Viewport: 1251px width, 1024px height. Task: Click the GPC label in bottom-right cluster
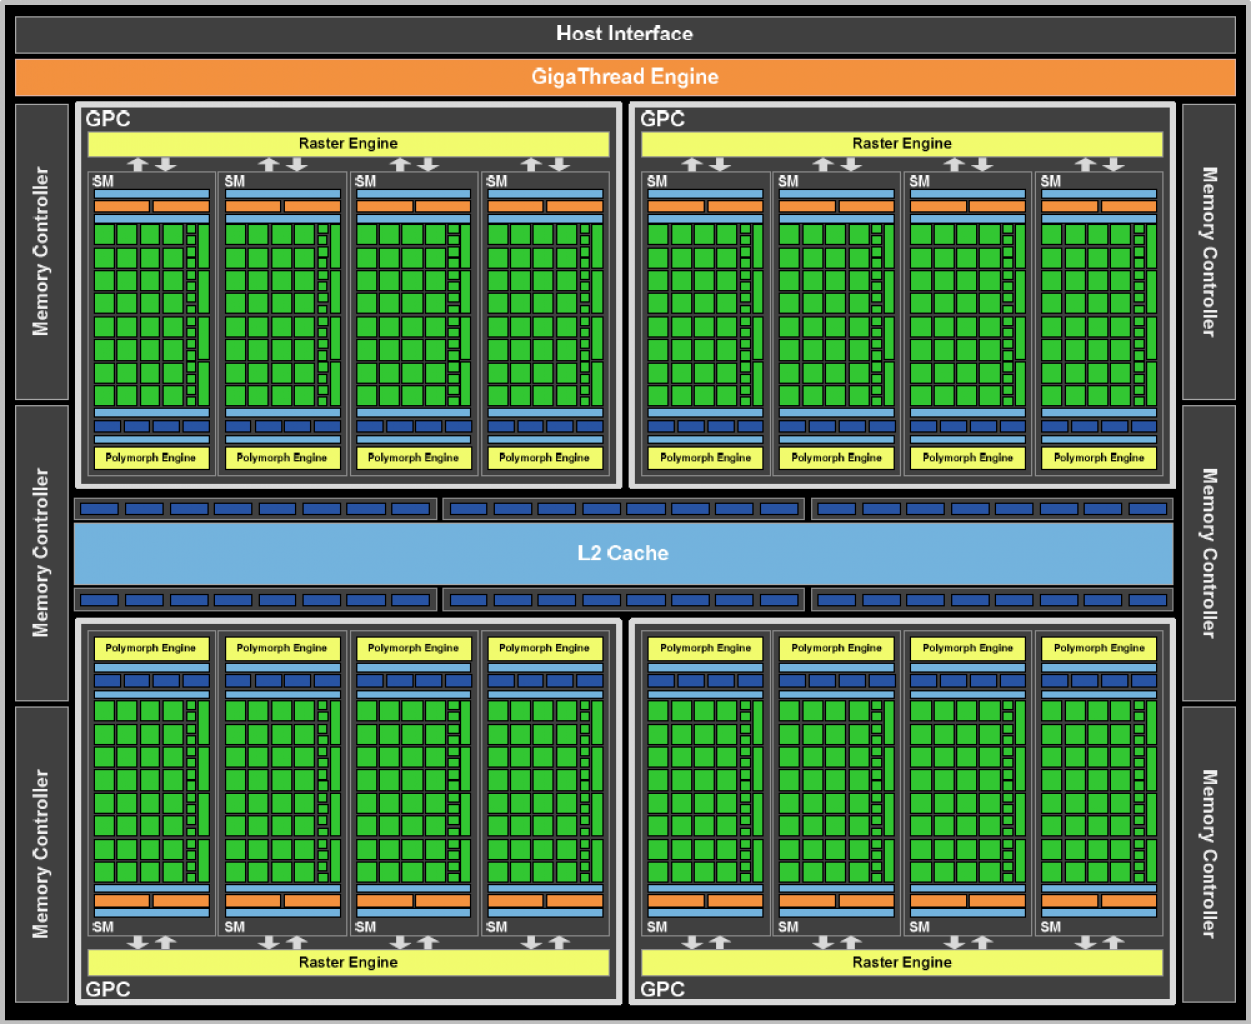tap(662, 989)
